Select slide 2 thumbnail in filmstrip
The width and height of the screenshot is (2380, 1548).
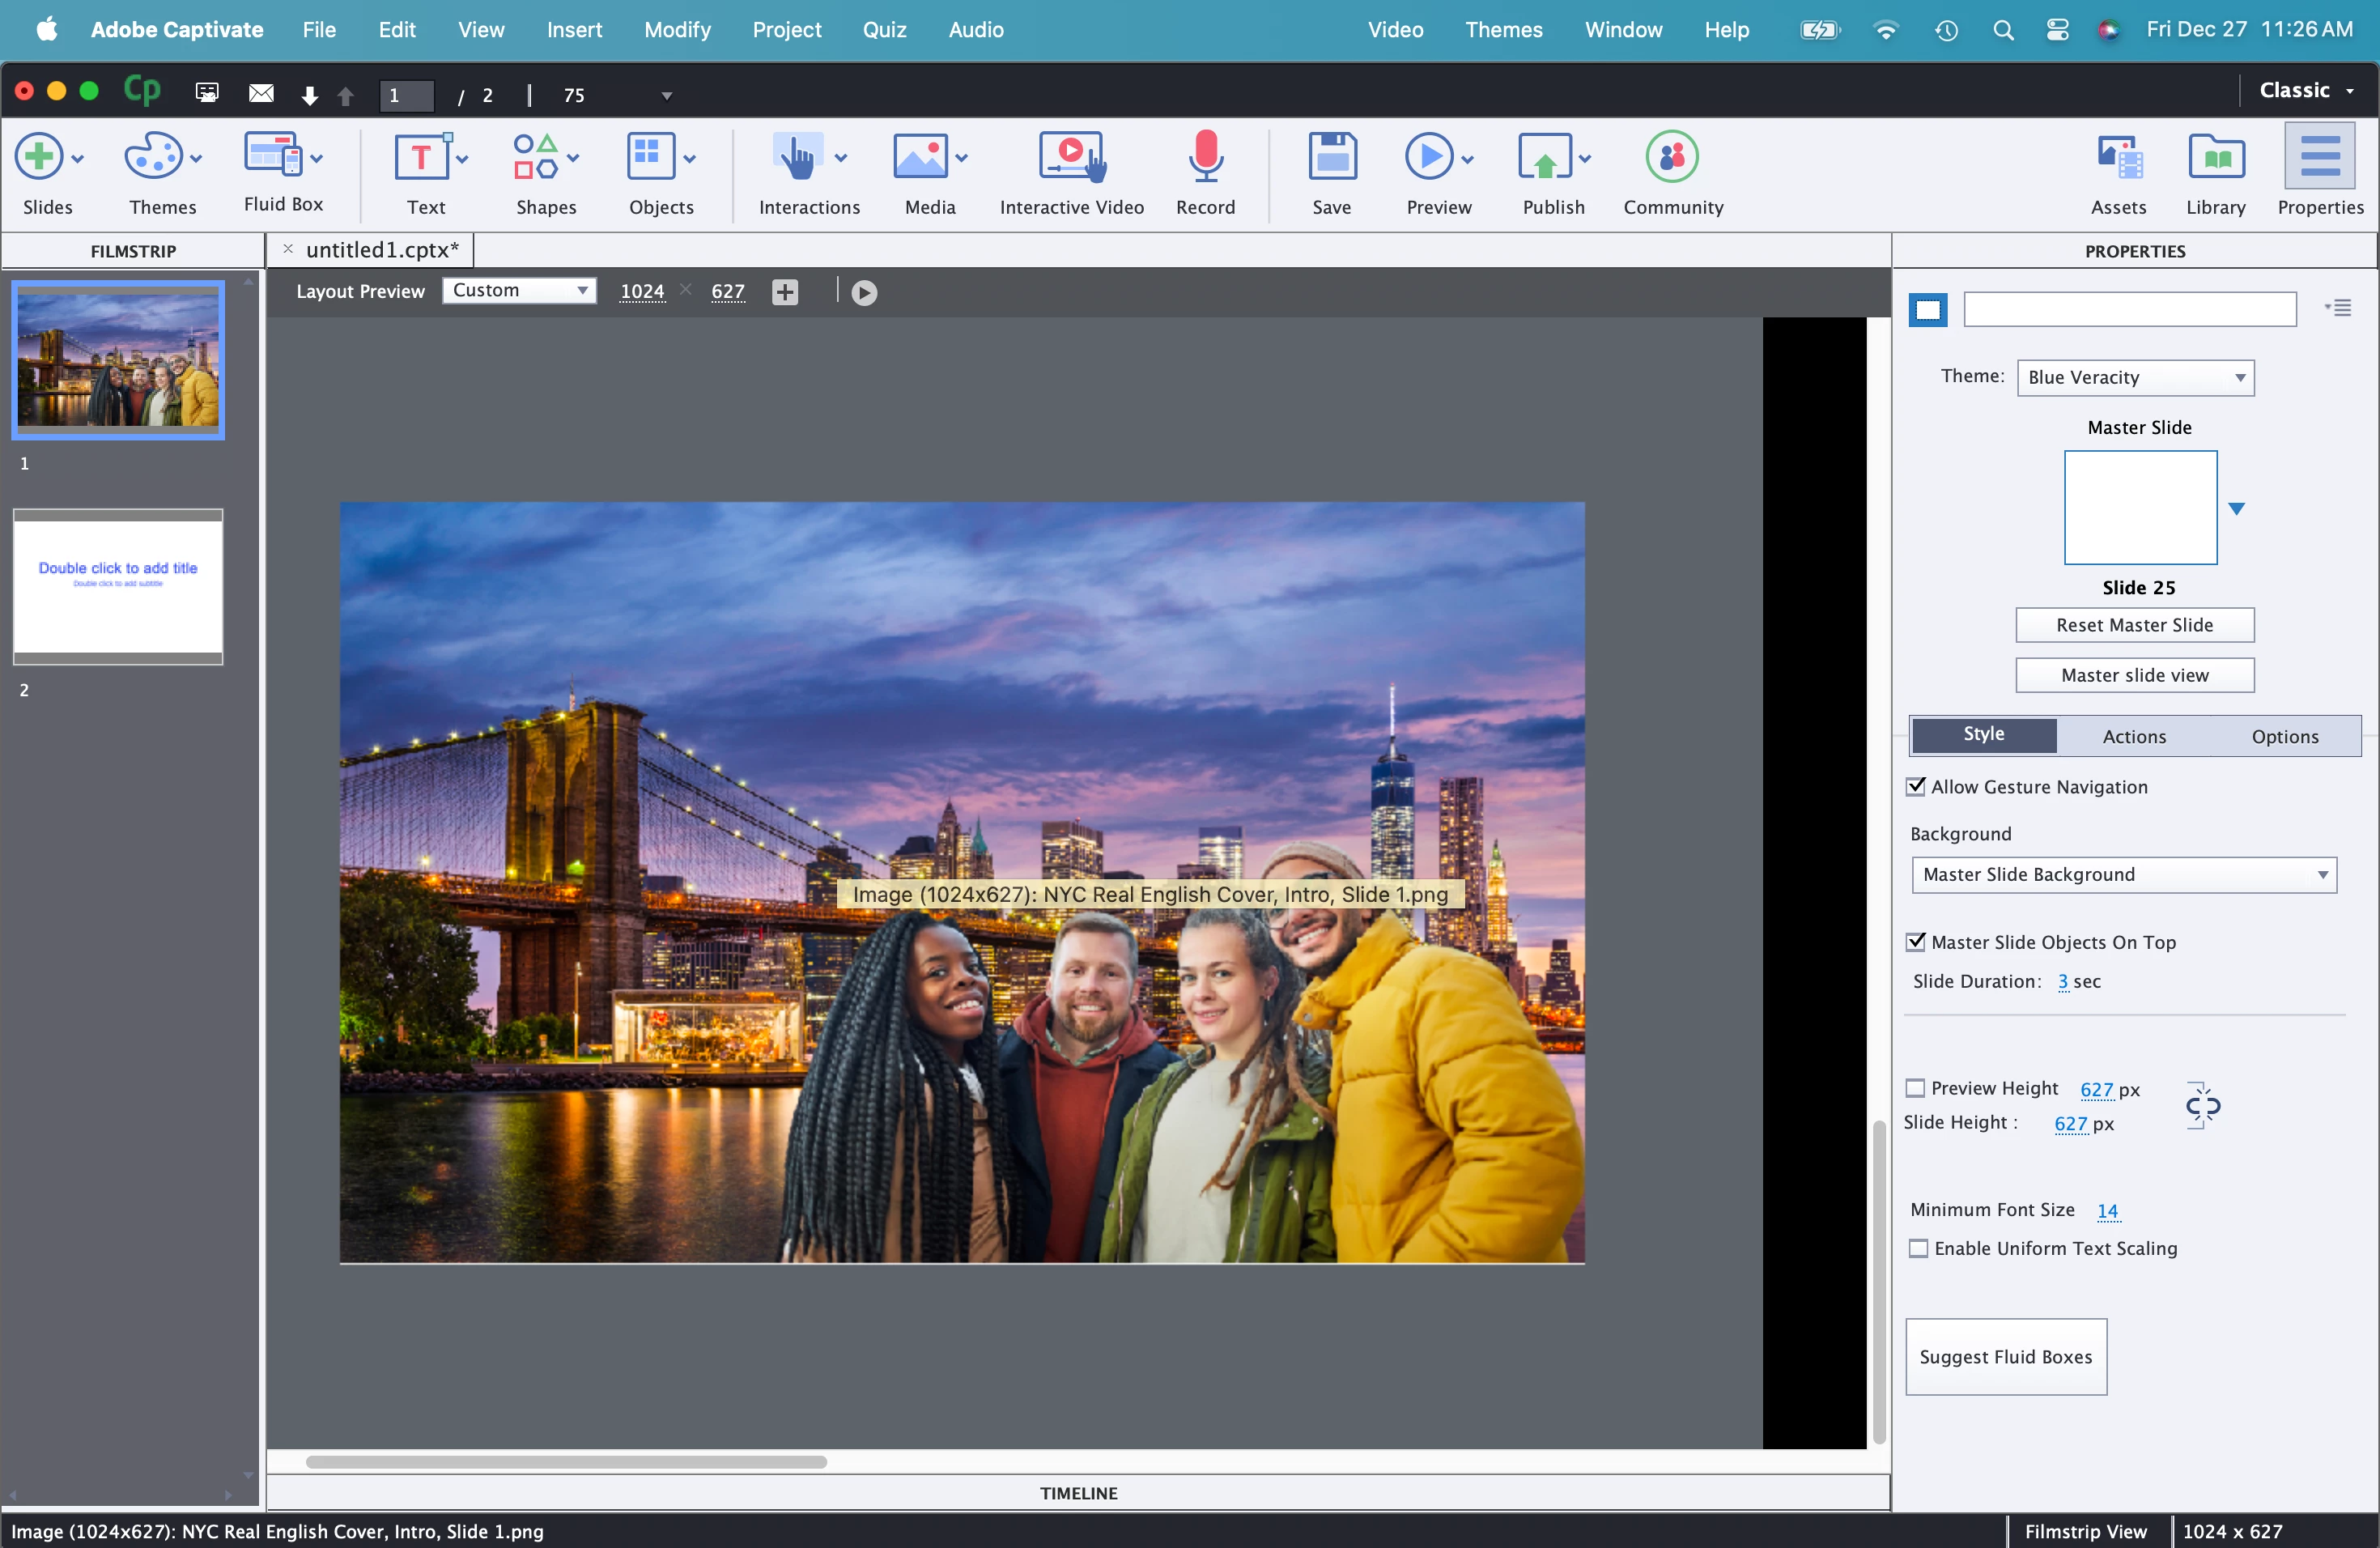coord(118,587)
